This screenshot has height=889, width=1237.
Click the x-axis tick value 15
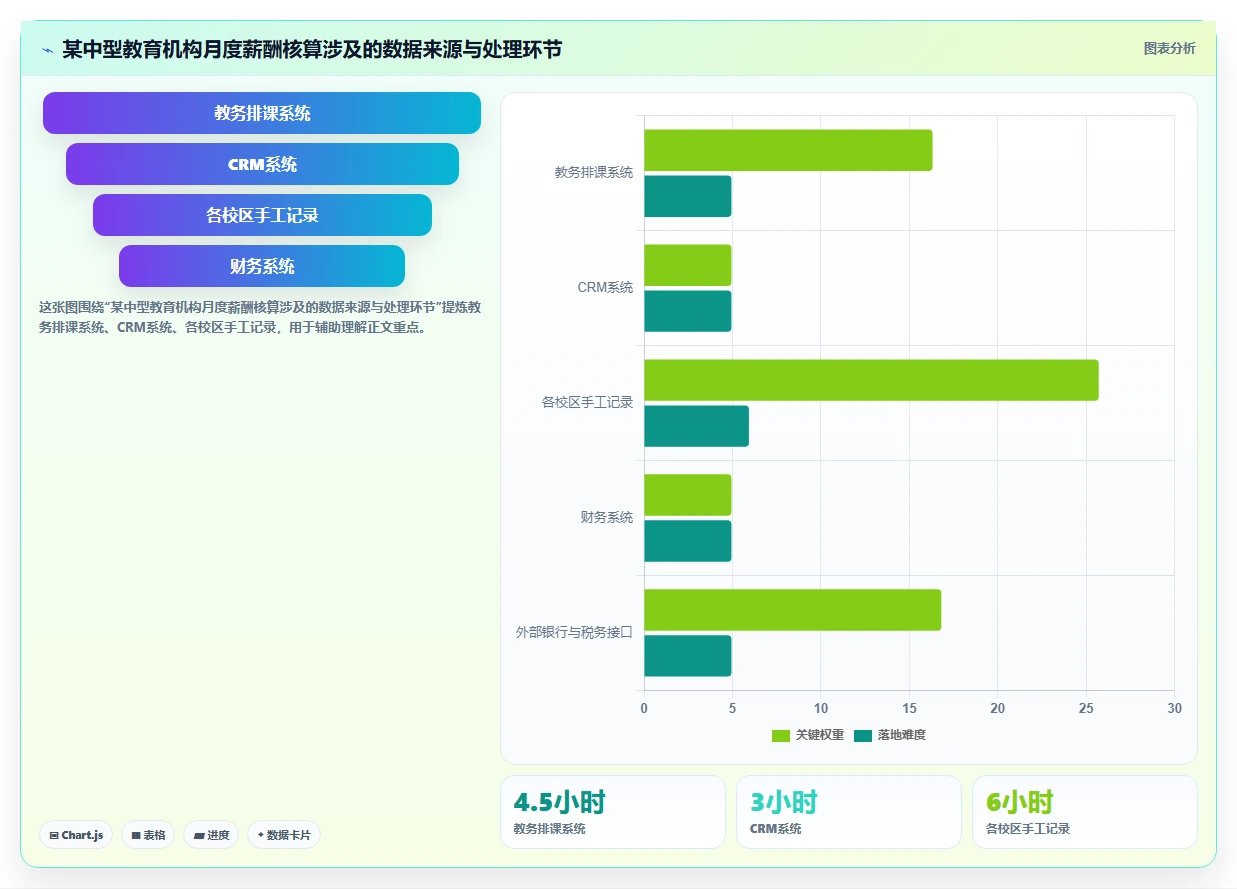point(909,708)
